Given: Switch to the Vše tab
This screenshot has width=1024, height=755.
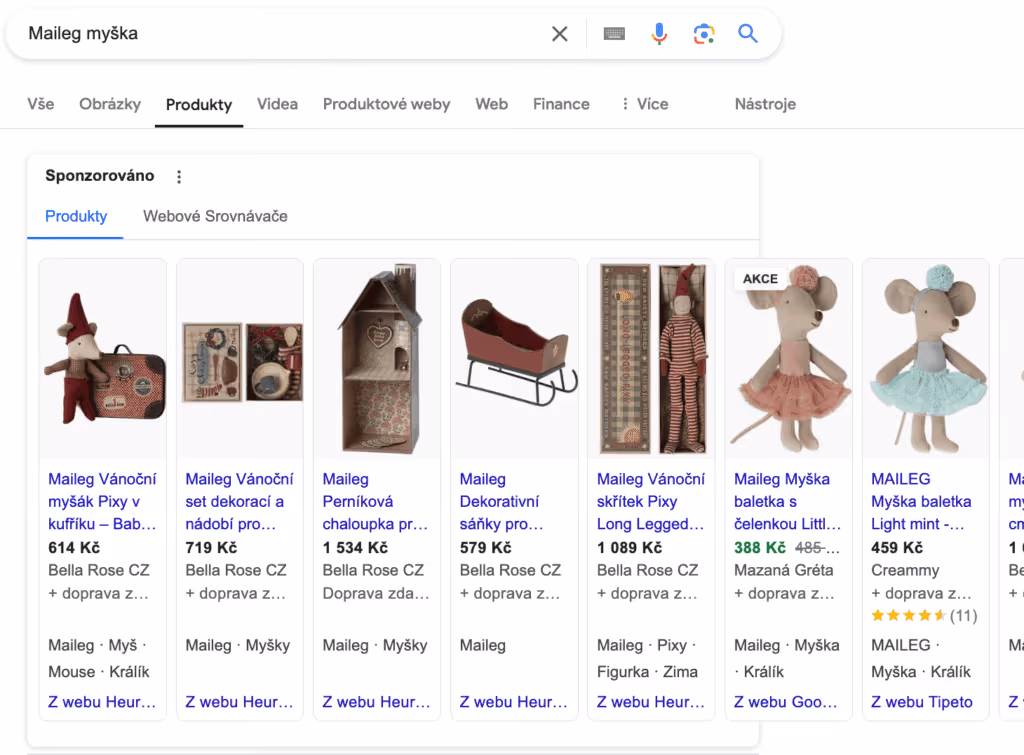Looking at the screenshot, I should click(x=40, y=104).
